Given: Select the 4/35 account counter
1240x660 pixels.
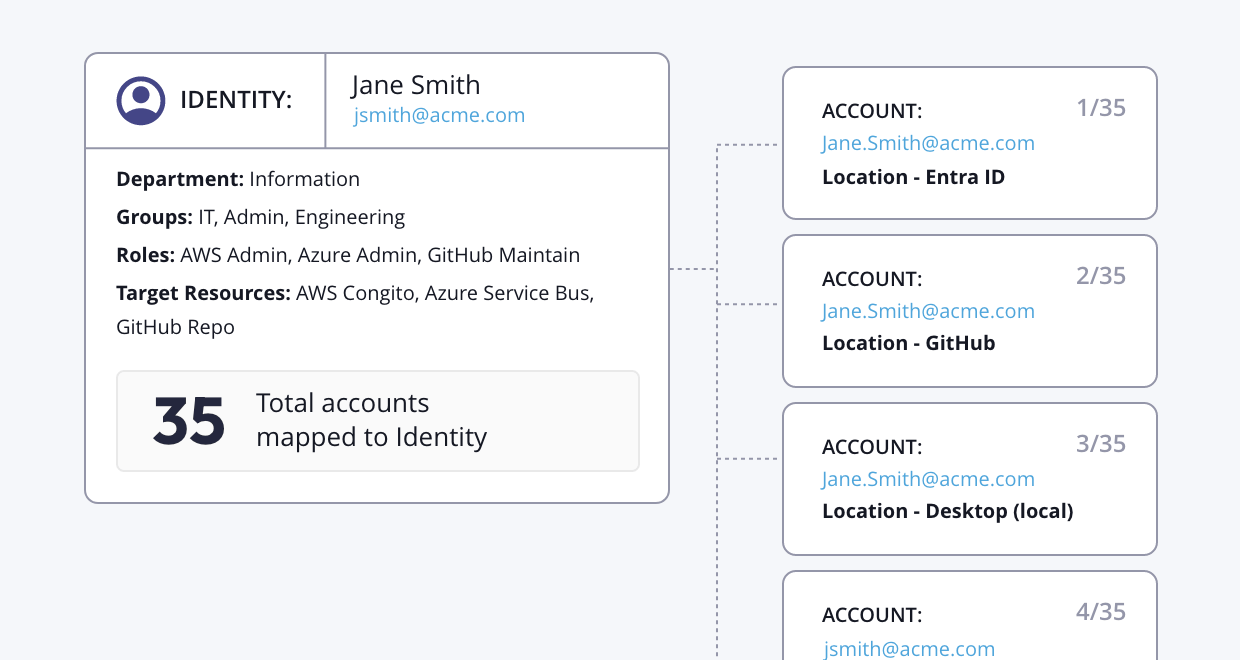Looking at the screenshot, I should click(x=1101, y=612).
